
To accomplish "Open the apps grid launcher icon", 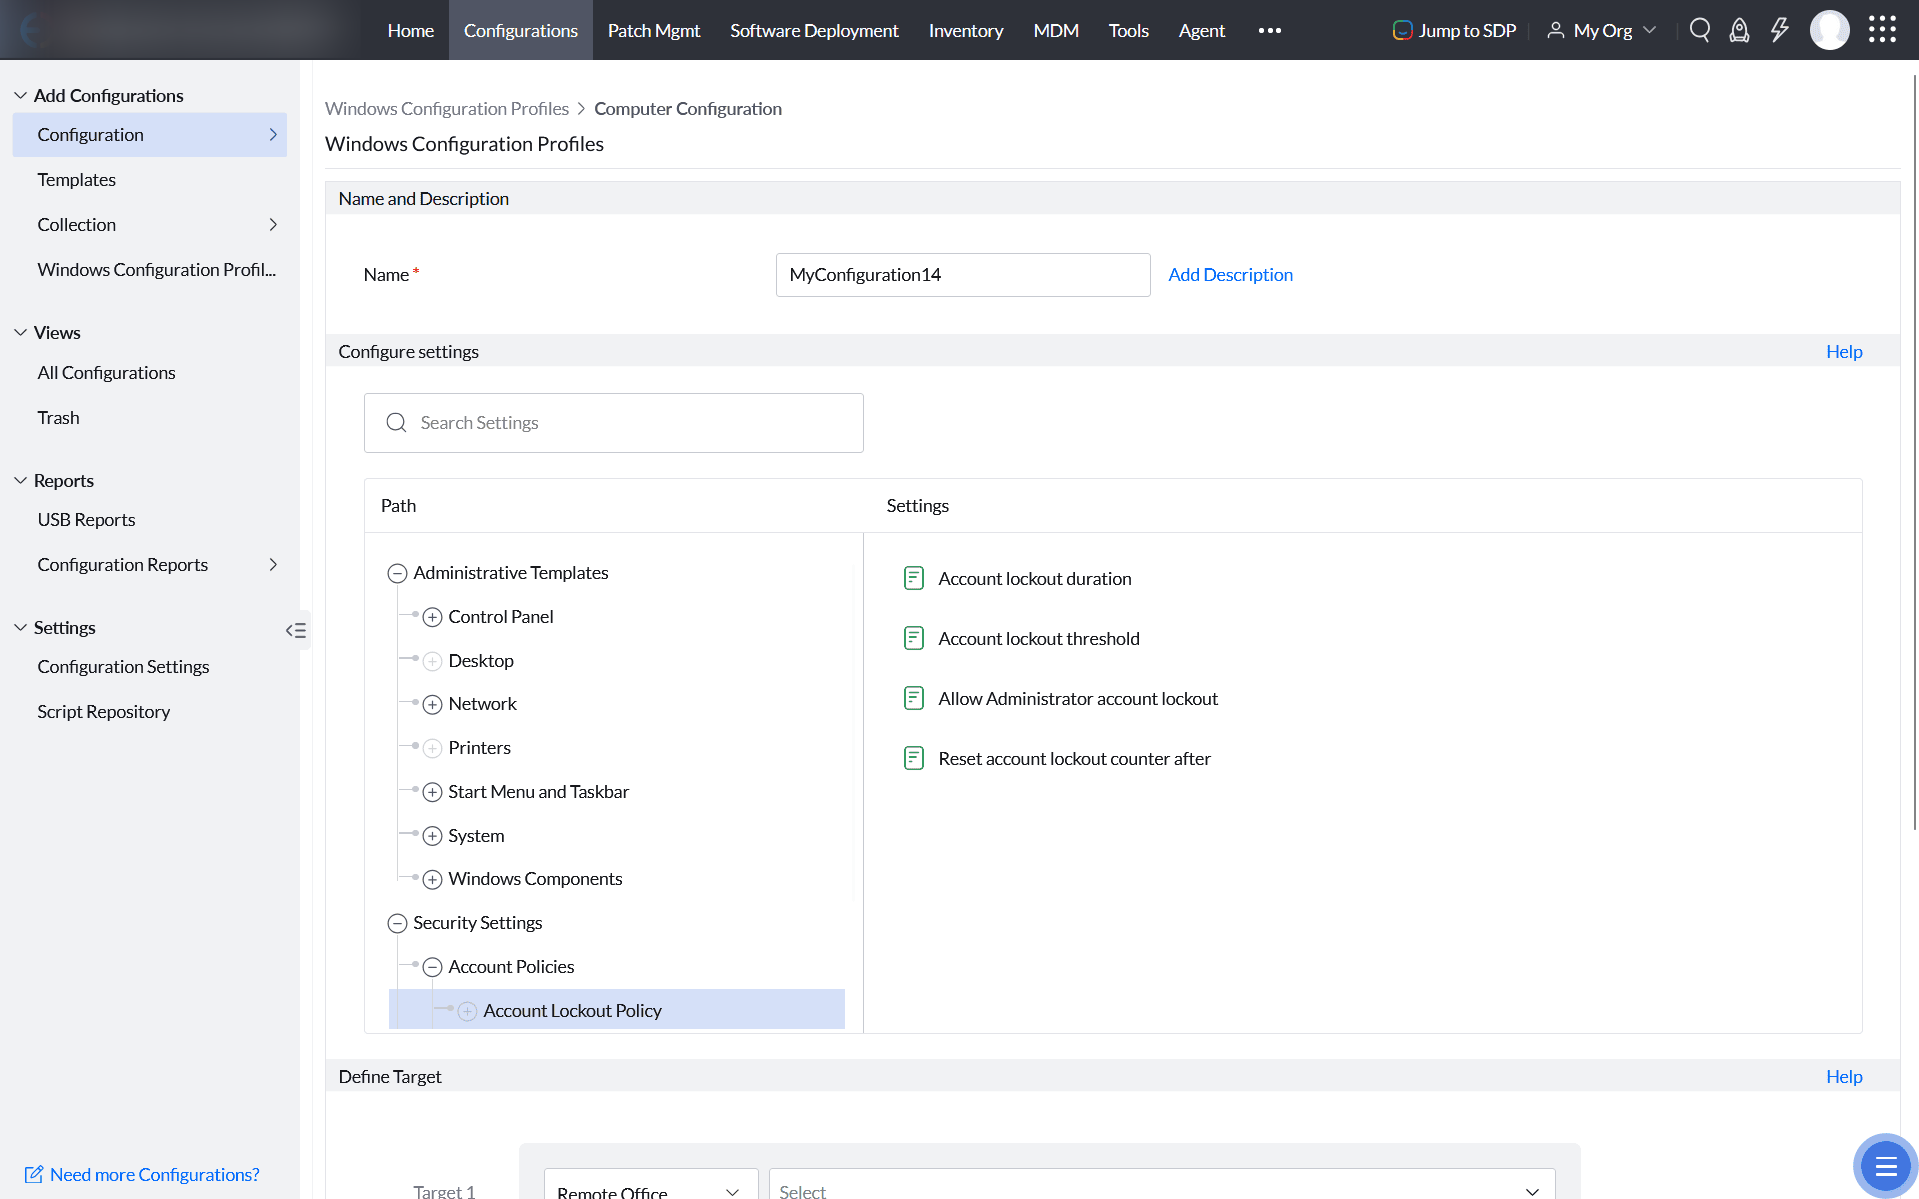I will [x=1882, y=30].
